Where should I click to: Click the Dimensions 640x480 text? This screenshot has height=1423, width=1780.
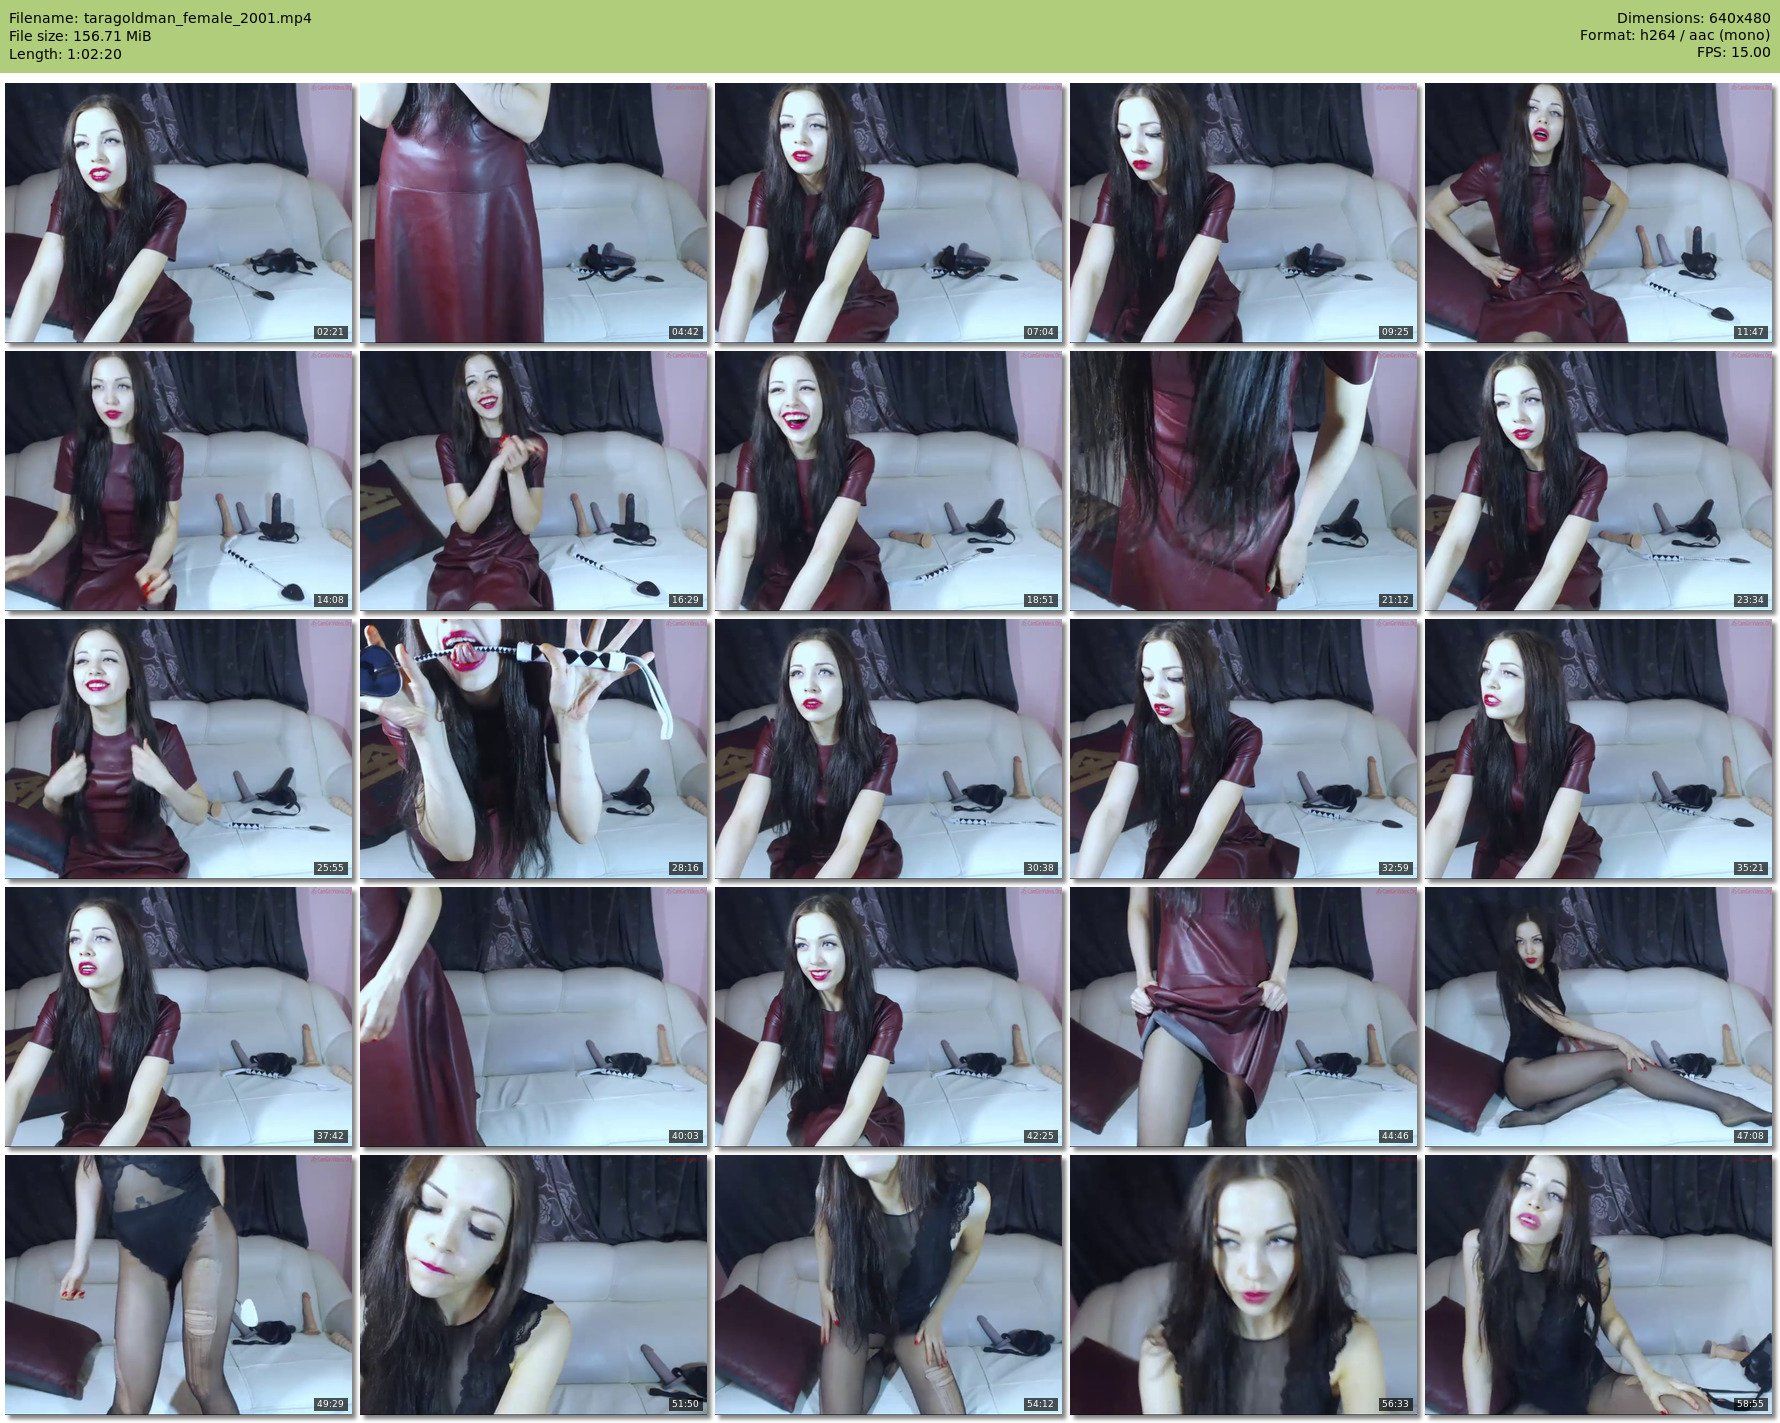pyautogui.click(x=1693, y=18)
